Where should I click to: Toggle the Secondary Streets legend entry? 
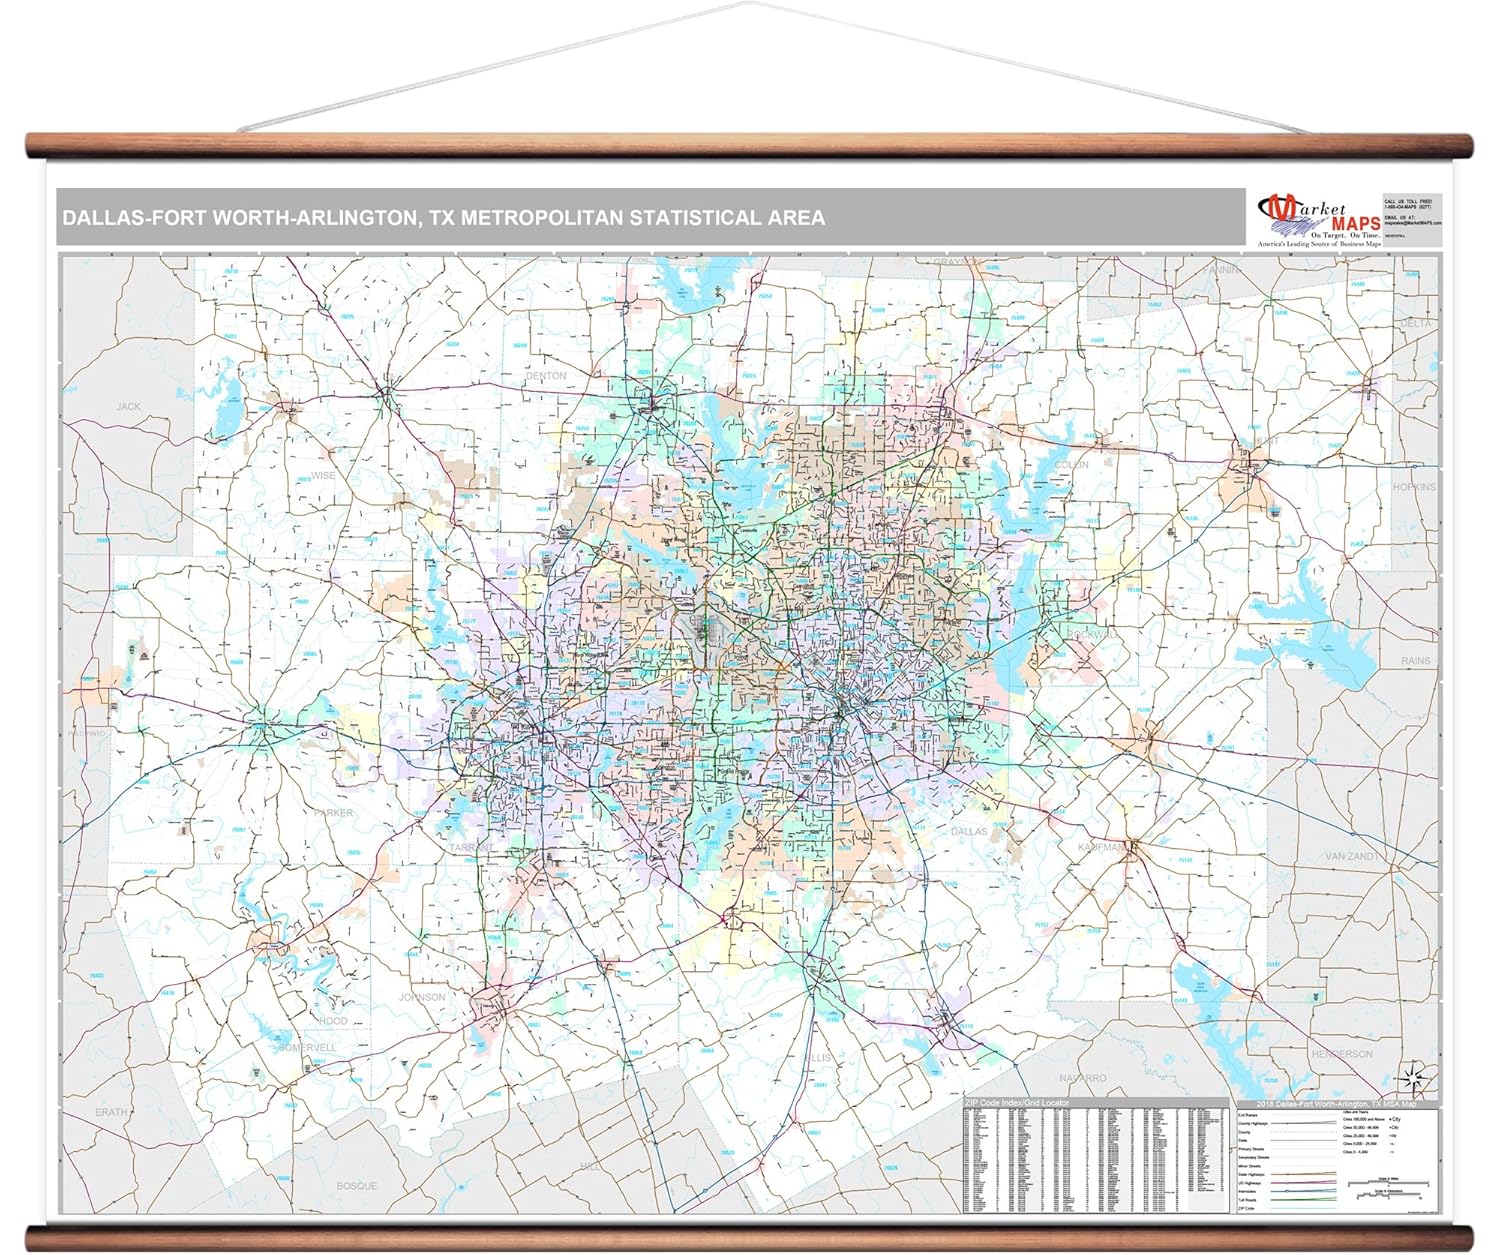(x=1303, y=1157)
